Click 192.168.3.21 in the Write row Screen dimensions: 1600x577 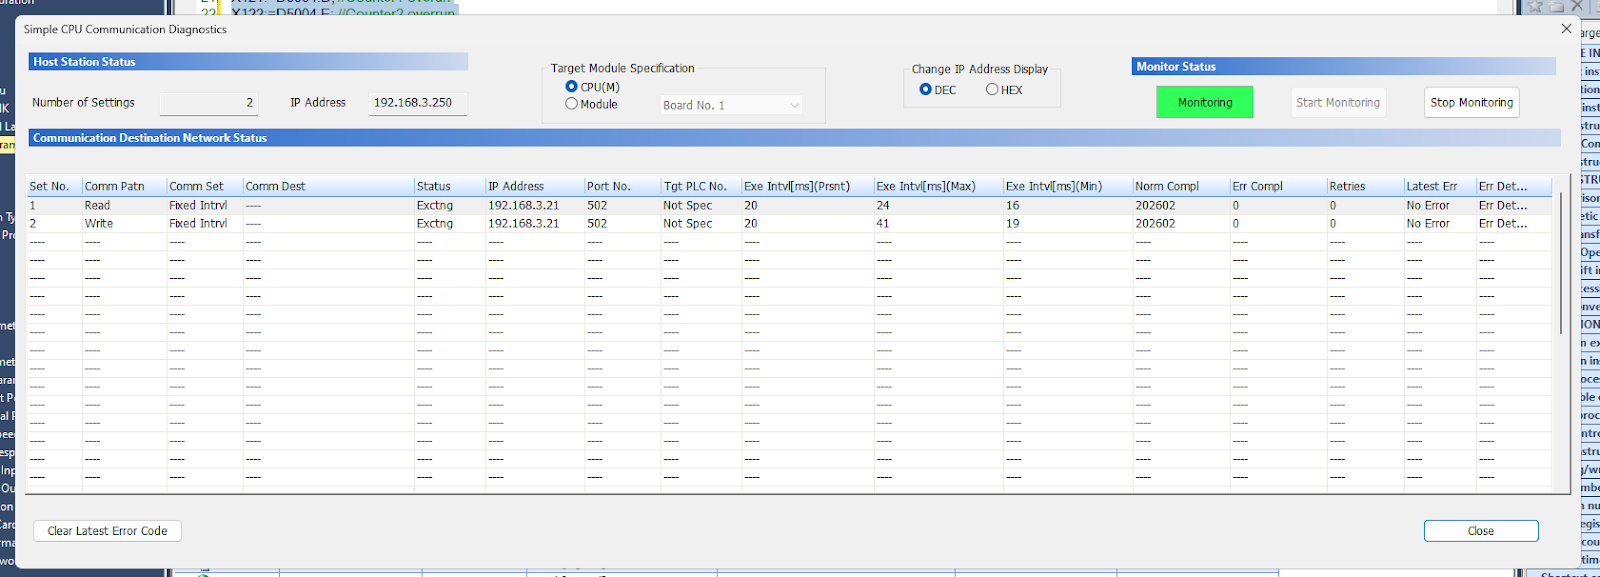pyautogui.click(x=524, y=223)
